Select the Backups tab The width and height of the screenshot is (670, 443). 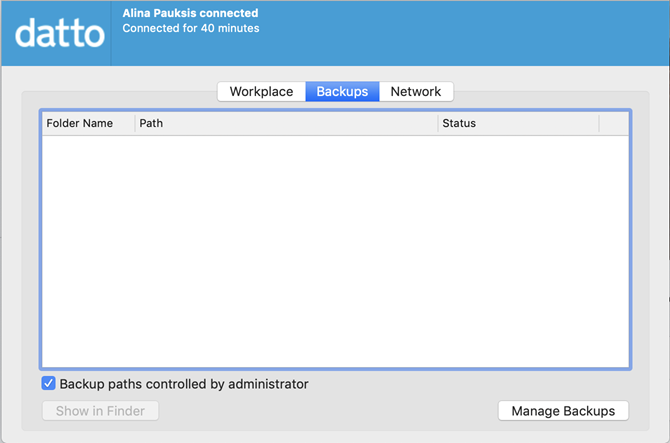tap(342, 91)
